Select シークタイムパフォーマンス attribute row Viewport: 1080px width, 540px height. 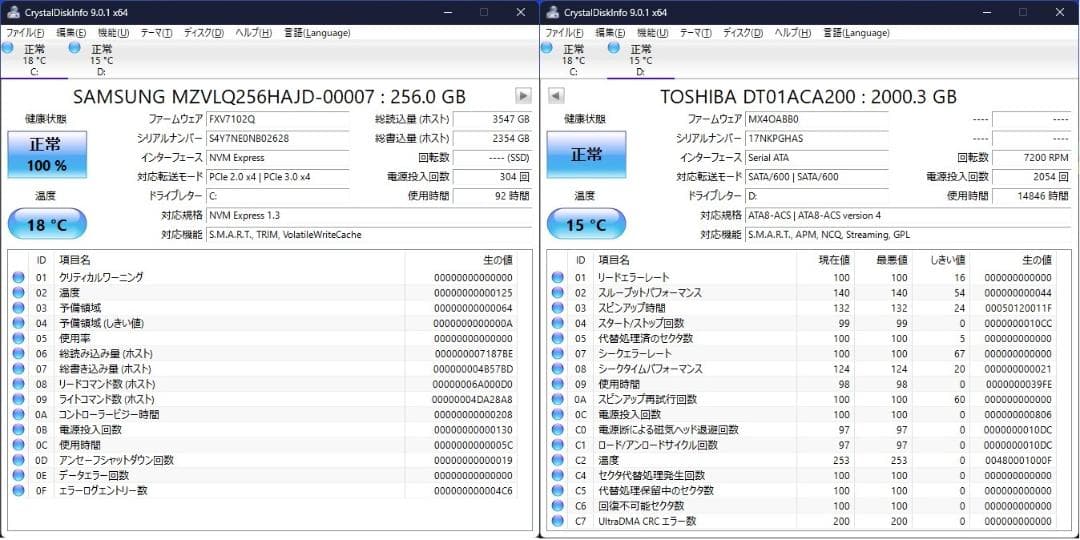(802, 368)
